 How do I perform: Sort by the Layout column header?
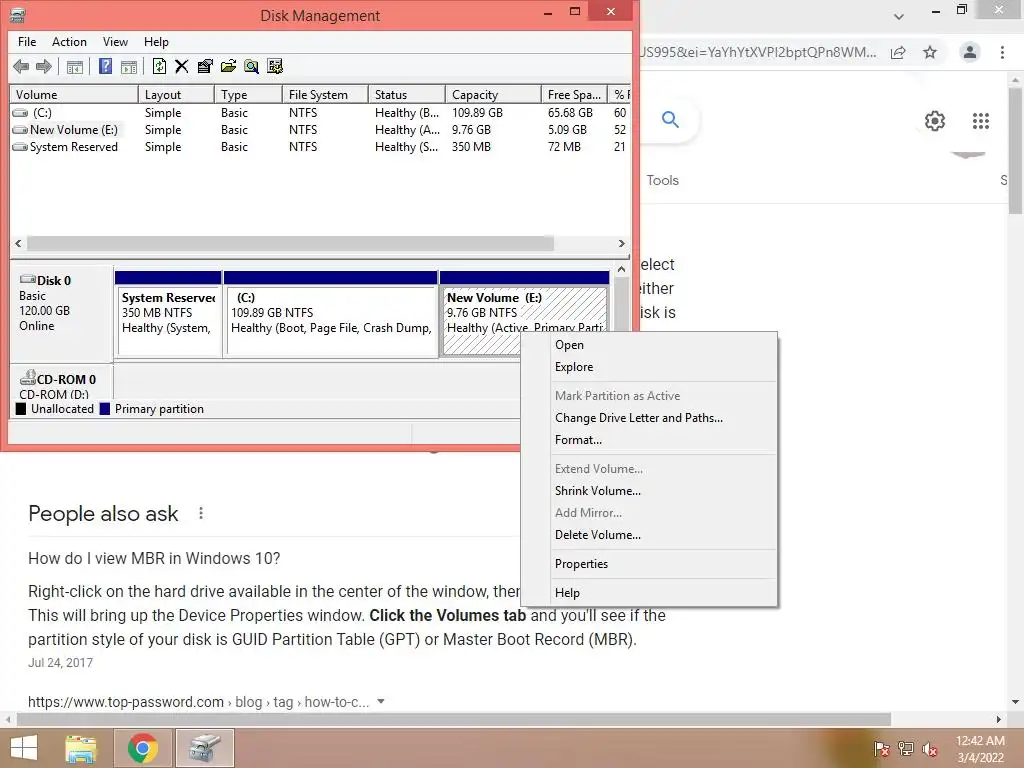(176, 95)
